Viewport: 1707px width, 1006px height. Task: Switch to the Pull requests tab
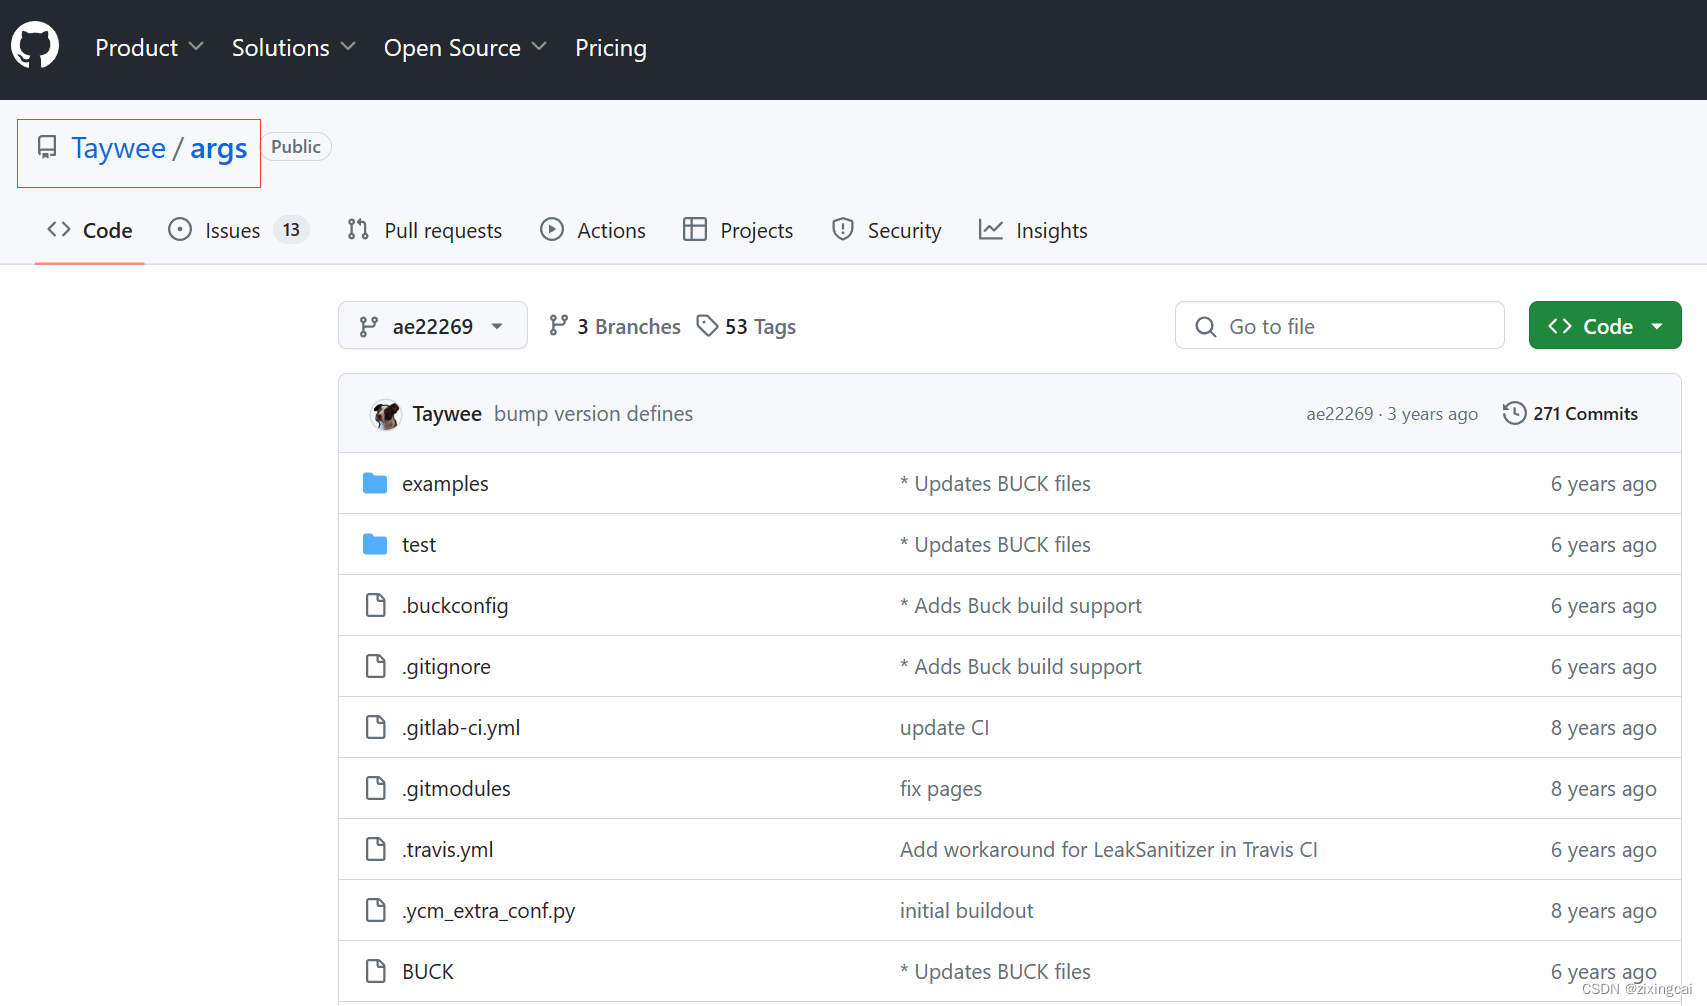pyautogui.click(x=425, y=230)
